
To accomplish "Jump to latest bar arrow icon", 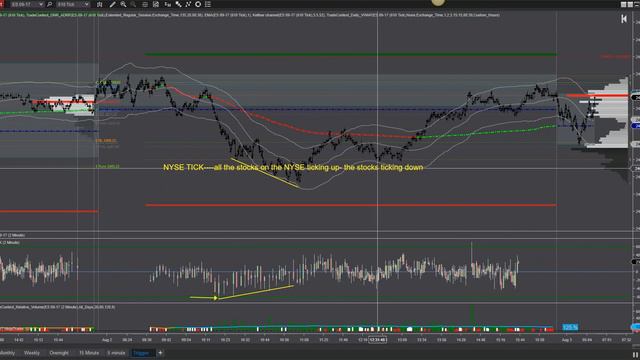I will 624,19.
